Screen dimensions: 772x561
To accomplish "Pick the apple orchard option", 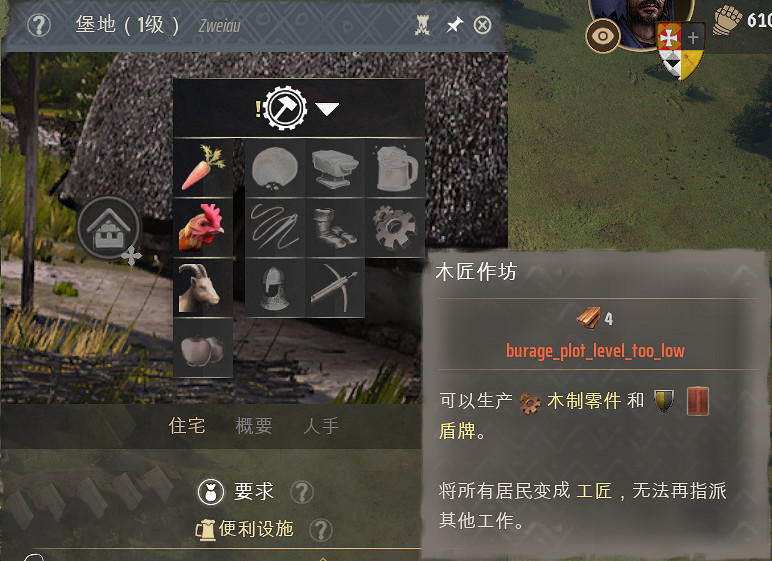I will (x=203, y=348).
